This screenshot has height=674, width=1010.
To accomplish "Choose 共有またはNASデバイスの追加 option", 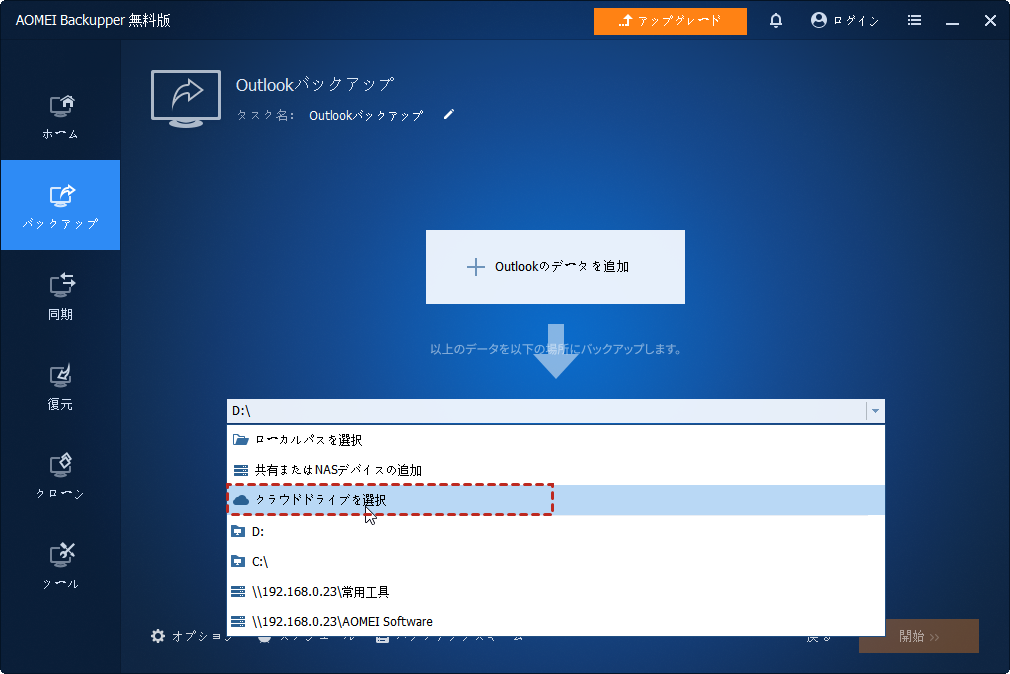I will coord(556,470).
